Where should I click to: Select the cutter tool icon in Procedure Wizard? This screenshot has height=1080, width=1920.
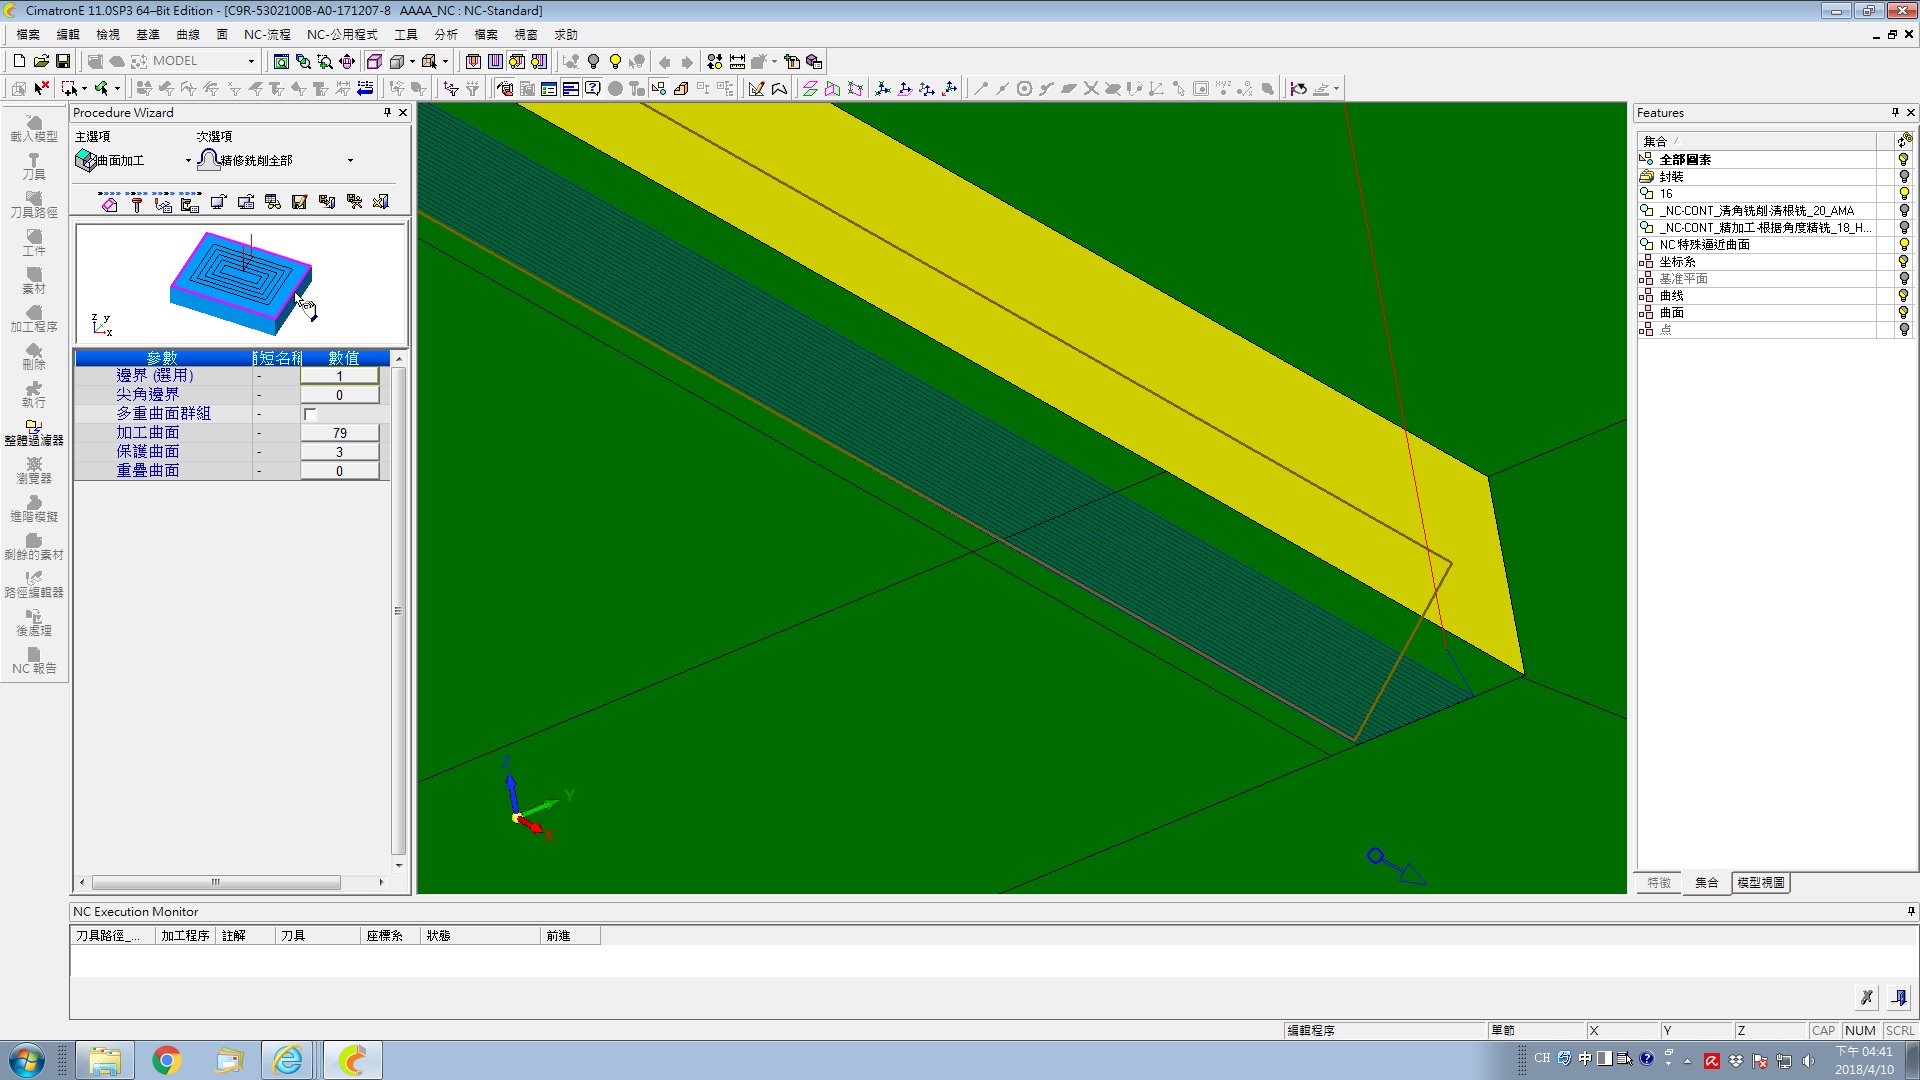[x=137, y=203]
